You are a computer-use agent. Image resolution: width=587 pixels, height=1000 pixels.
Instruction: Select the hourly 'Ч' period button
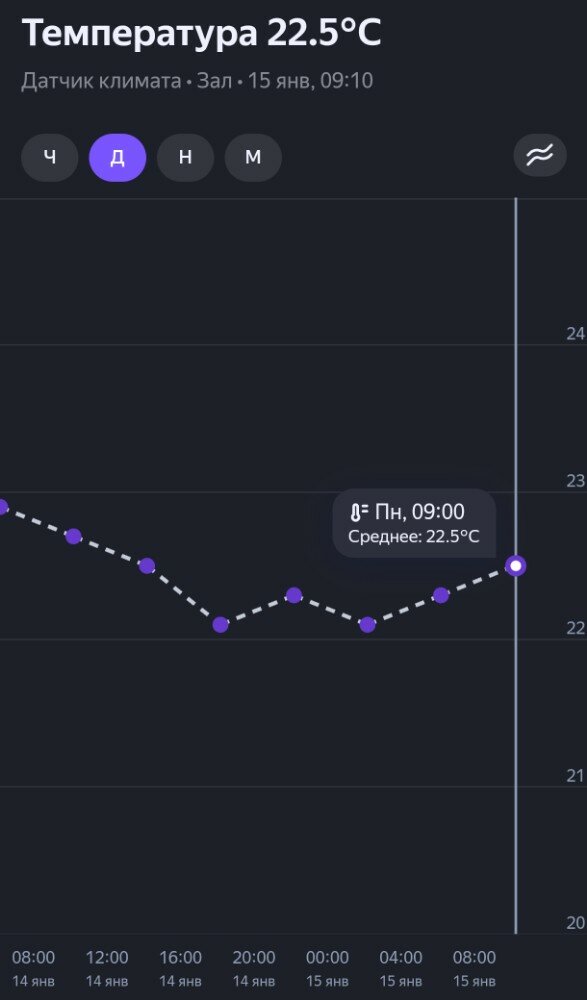click(x=50, y=157)
